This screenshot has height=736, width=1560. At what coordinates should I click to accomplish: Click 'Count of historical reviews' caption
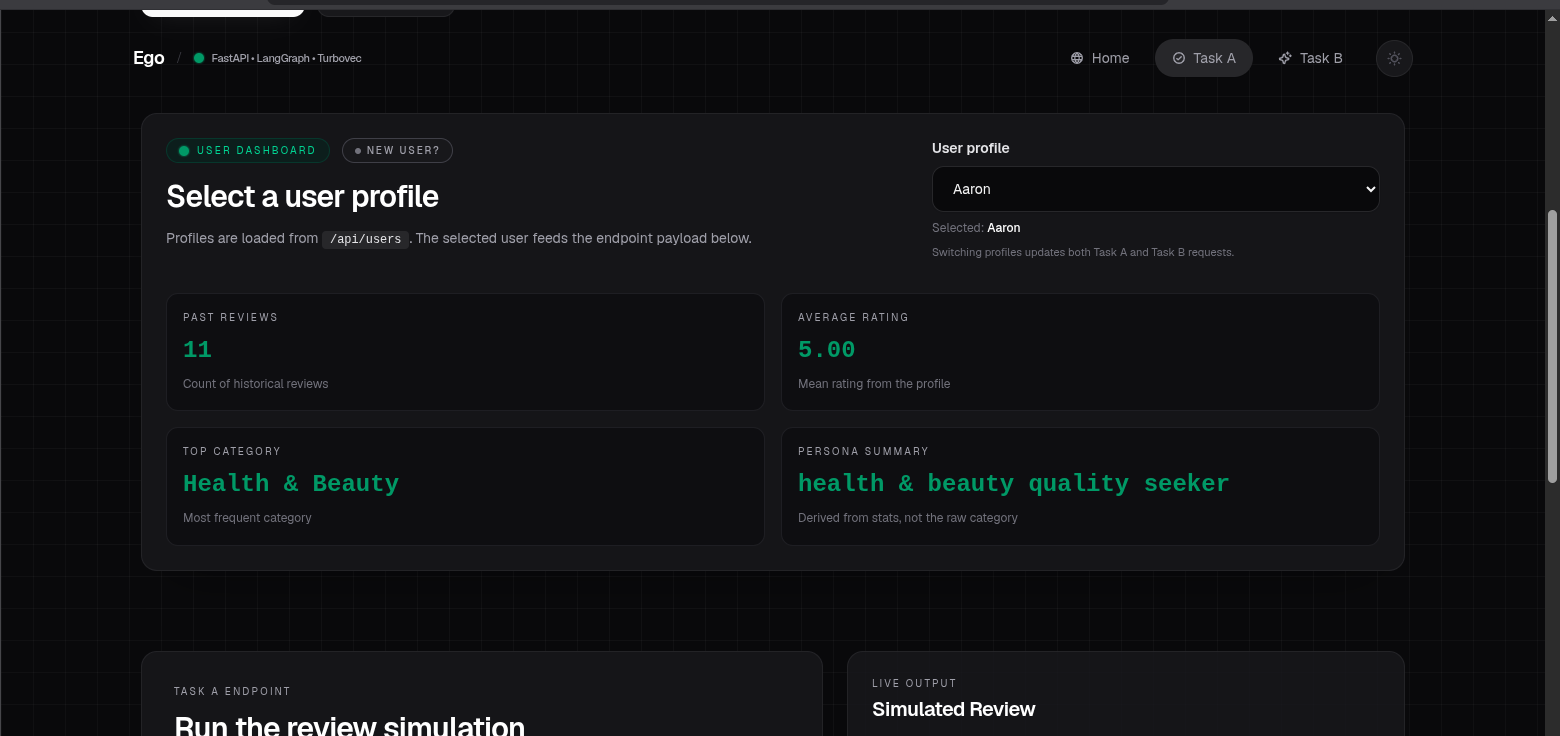coord(255,384)
